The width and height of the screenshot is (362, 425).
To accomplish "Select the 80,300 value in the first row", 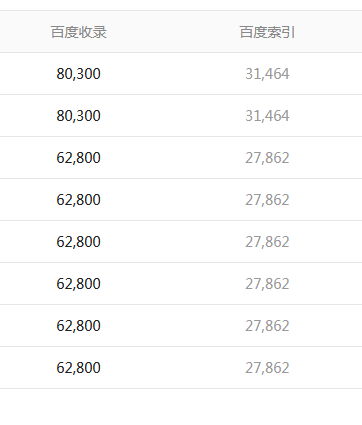I will pyautogui.click(x=78, y=74).
